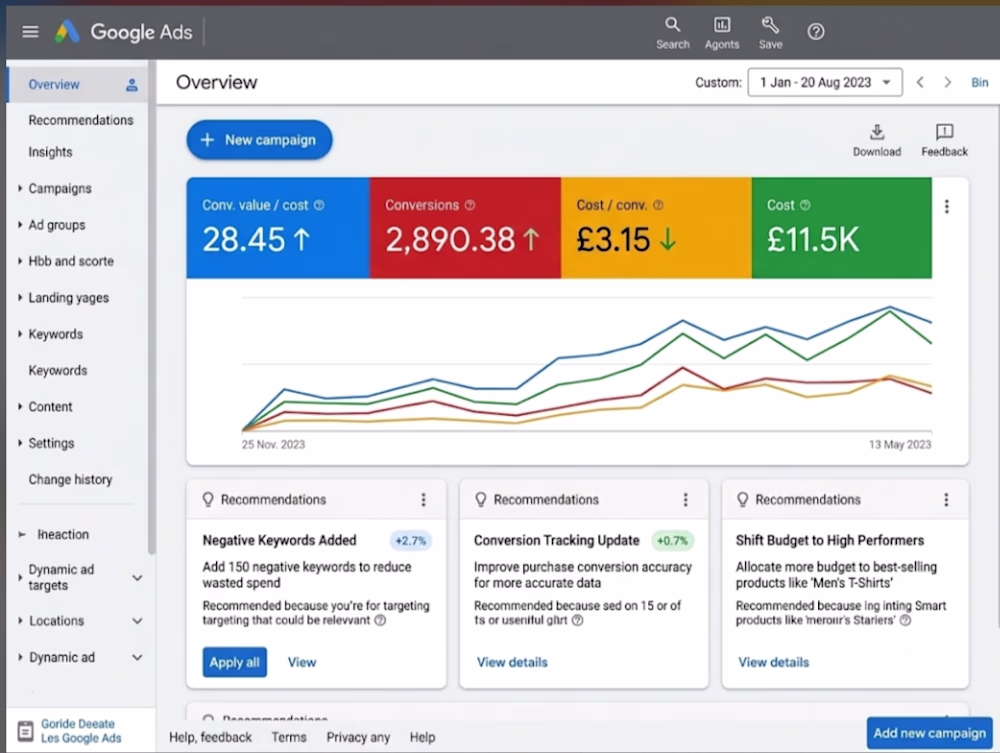The height and width of the screenshot is (753, 1000).
Task: Open Goride Deeate Les Google Ads link
Action: [x=81, y=731]
